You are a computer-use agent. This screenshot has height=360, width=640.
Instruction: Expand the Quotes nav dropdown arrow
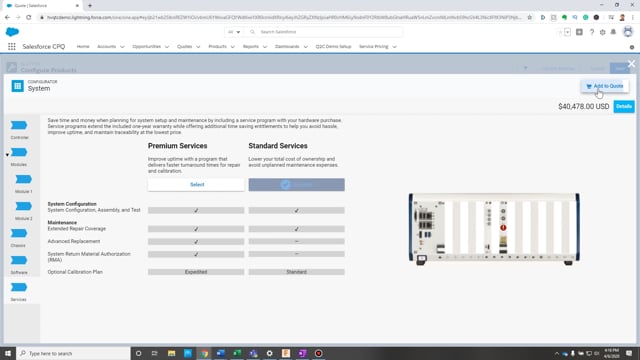tap(198, 47)
